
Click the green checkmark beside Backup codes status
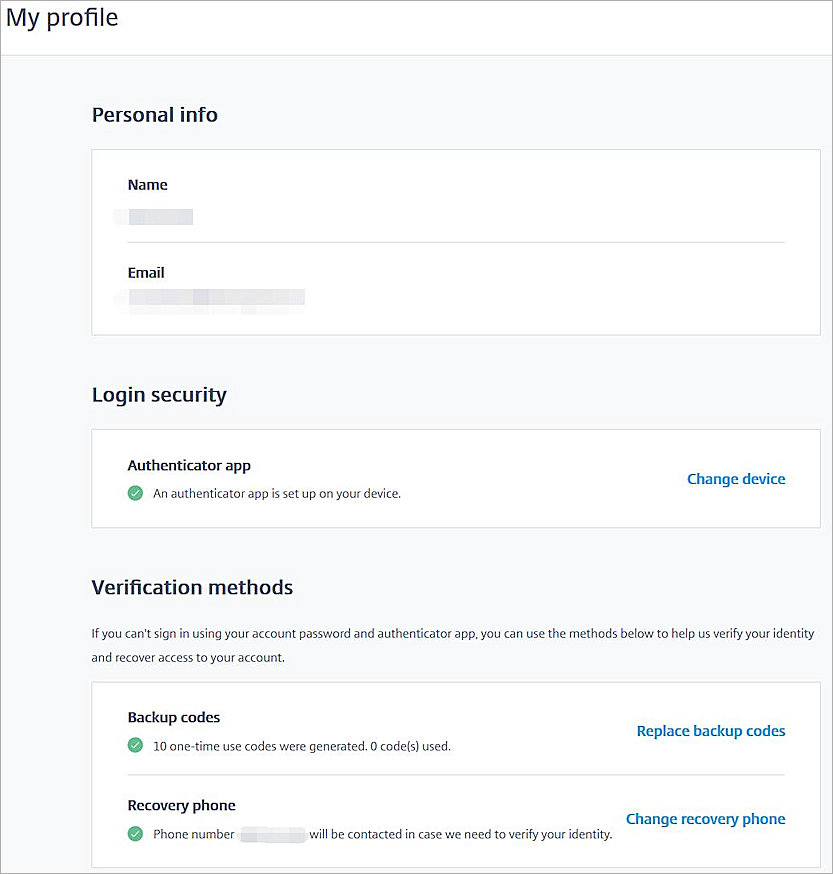tap(135, 745)
